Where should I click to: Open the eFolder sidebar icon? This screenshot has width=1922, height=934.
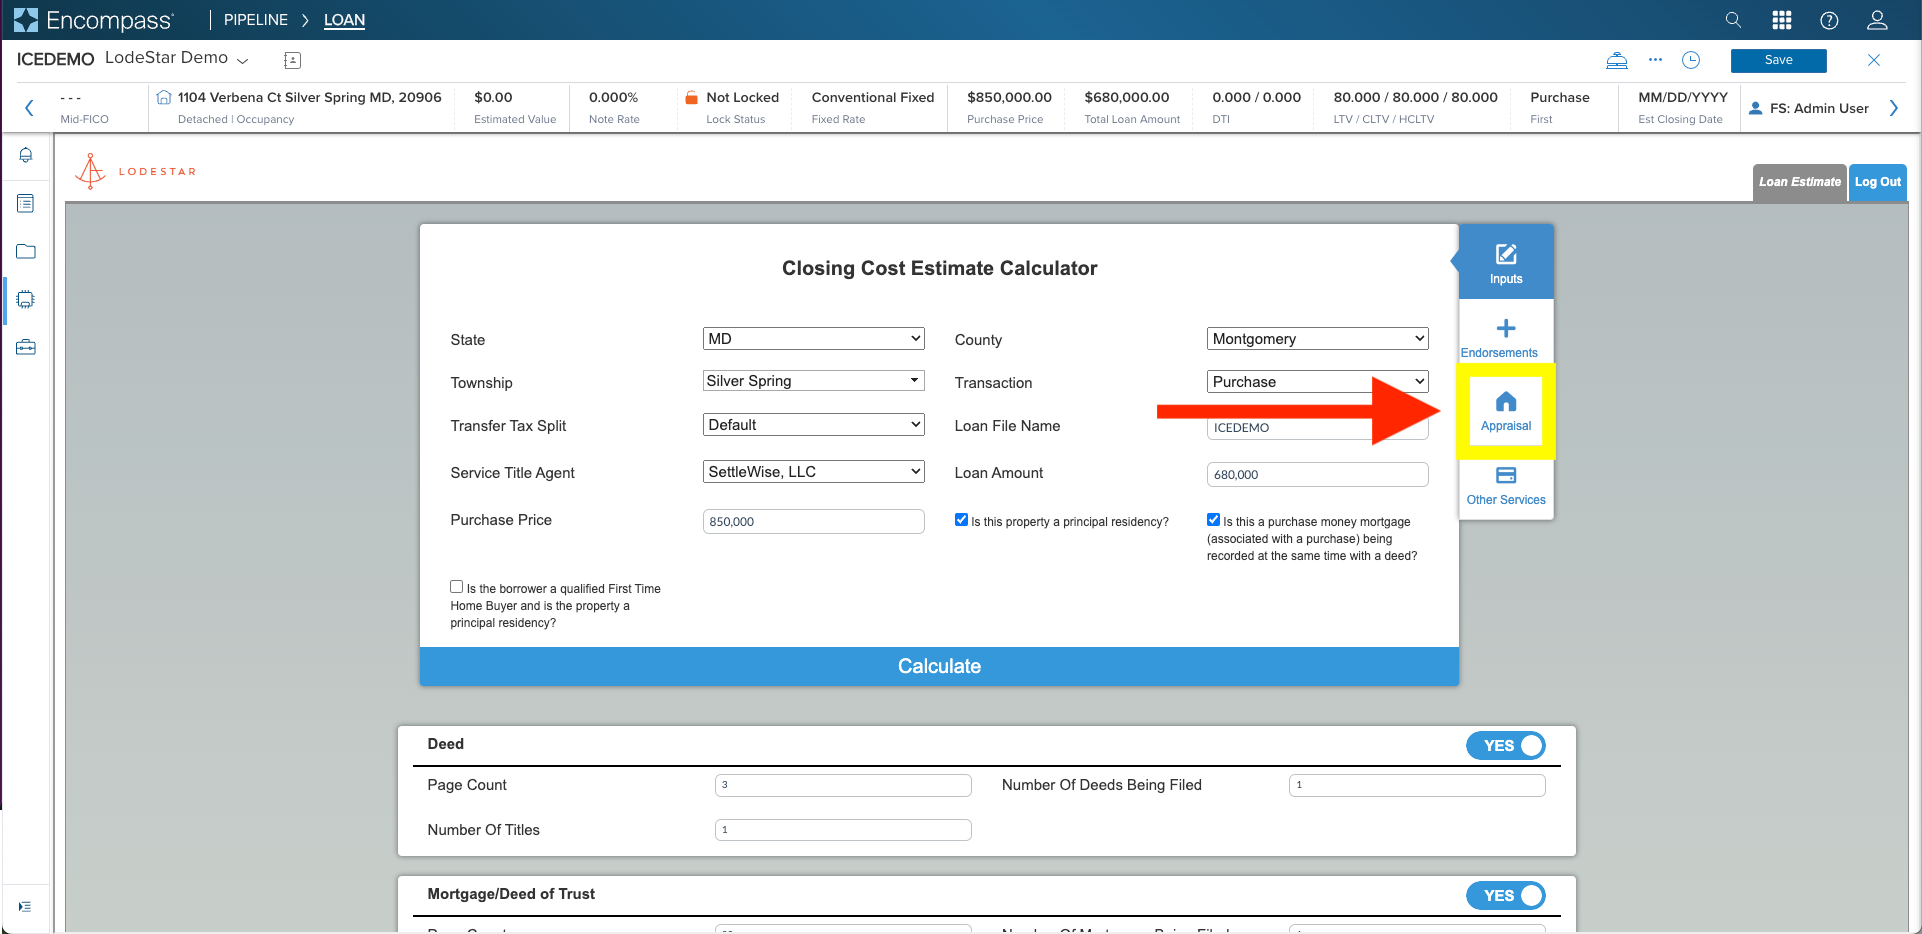(26, 251)
